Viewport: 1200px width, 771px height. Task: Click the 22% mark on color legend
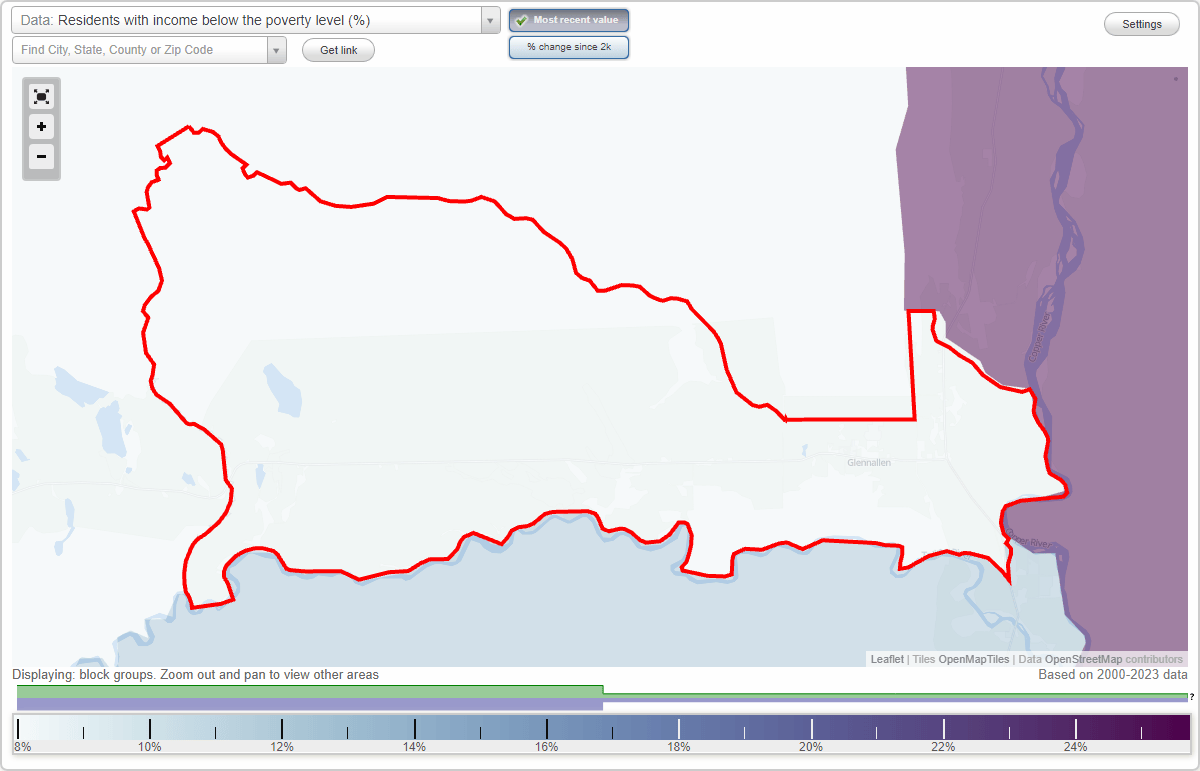point(943,746)
